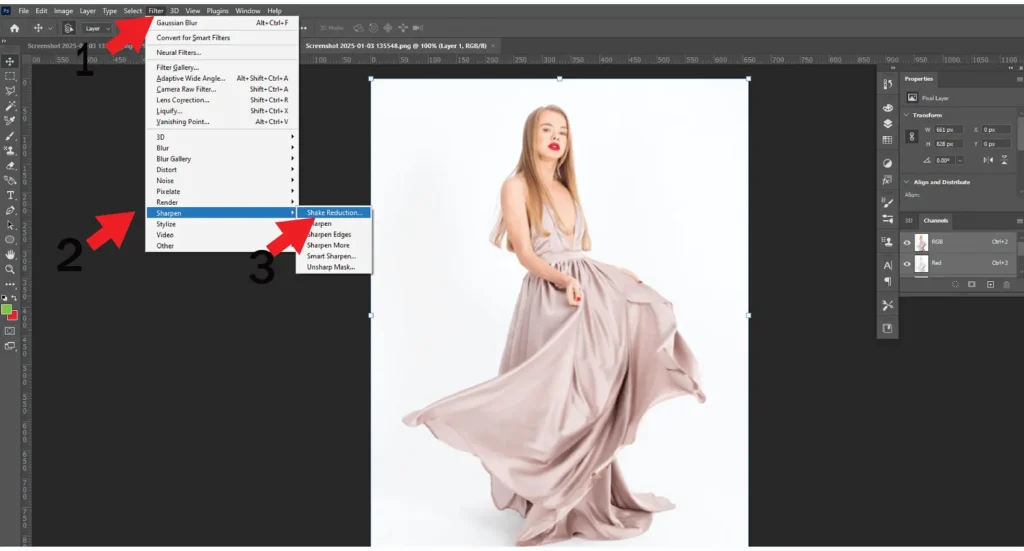Choose Smart Sharpen from the submenu
The image size is (1024, 551).
pyautogui.click(x=330, y=256)
